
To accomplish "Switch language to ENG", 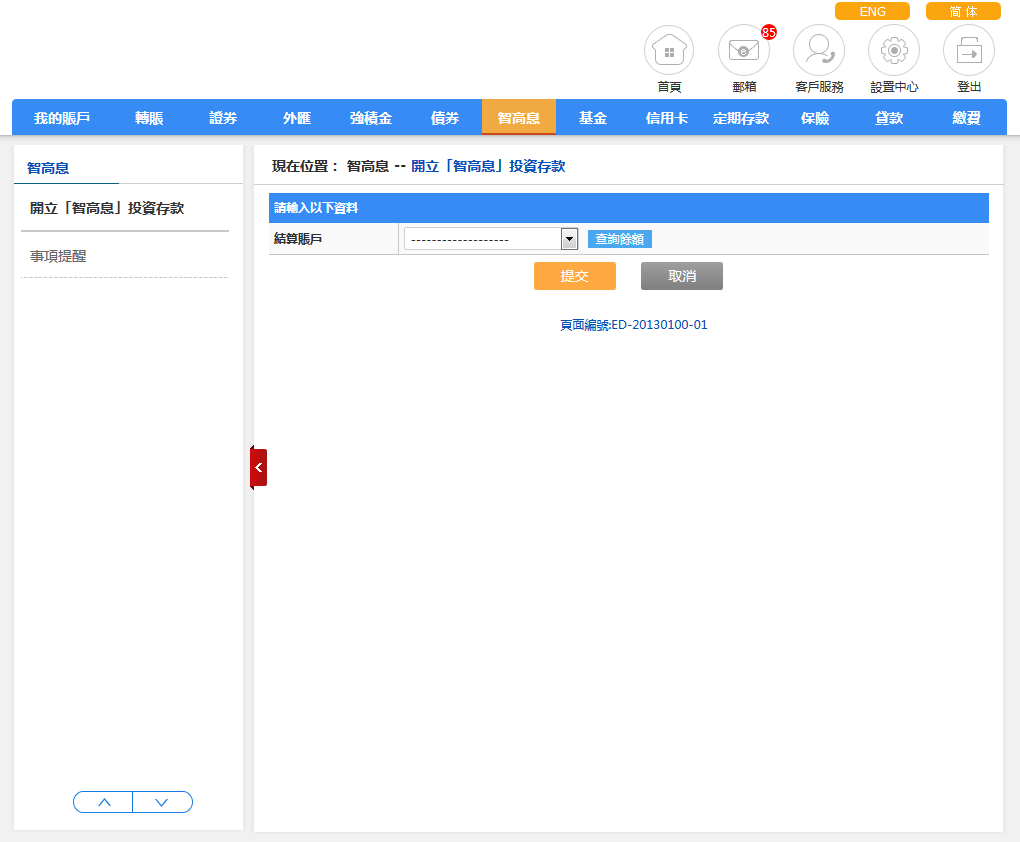I will click(x=872, y=12).
